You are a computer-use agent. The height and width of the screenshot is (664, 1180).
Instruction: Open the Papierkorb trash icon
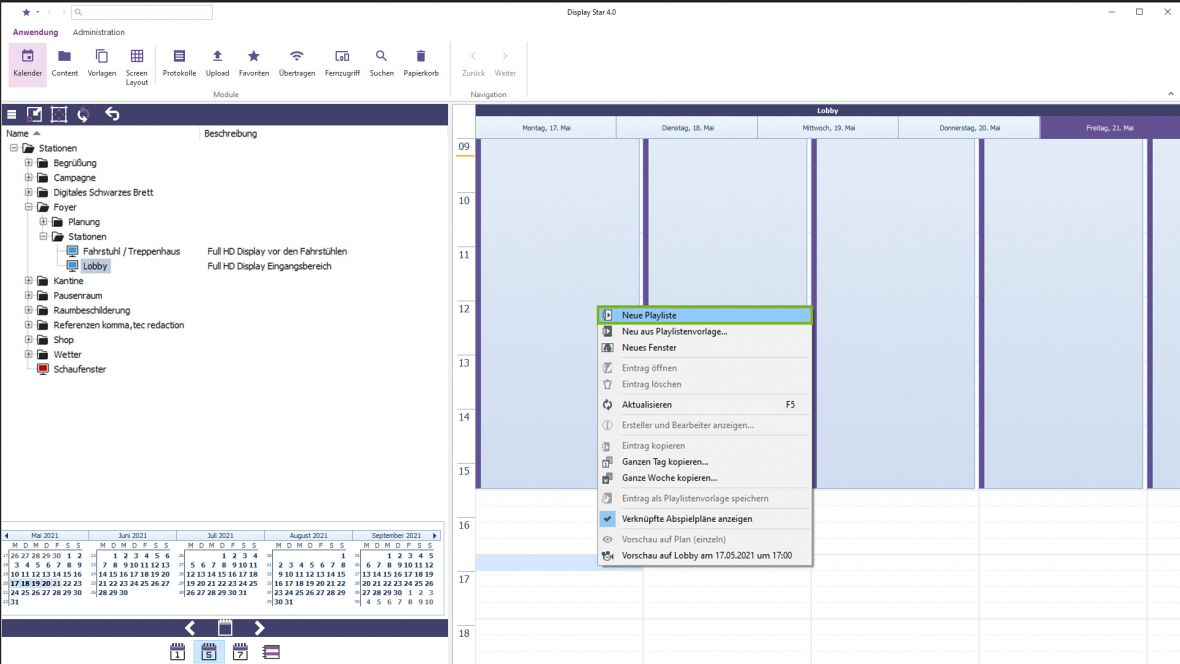421,62
